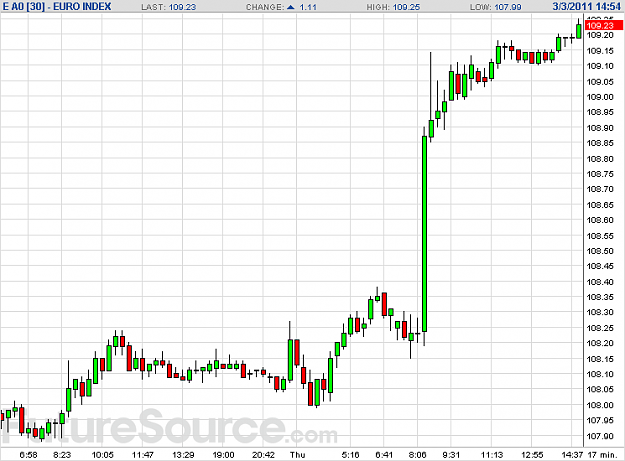625x461 pixels.
Task: Click the CHANGE up-arrow triangle icon
Action: (x=291, y=7)
